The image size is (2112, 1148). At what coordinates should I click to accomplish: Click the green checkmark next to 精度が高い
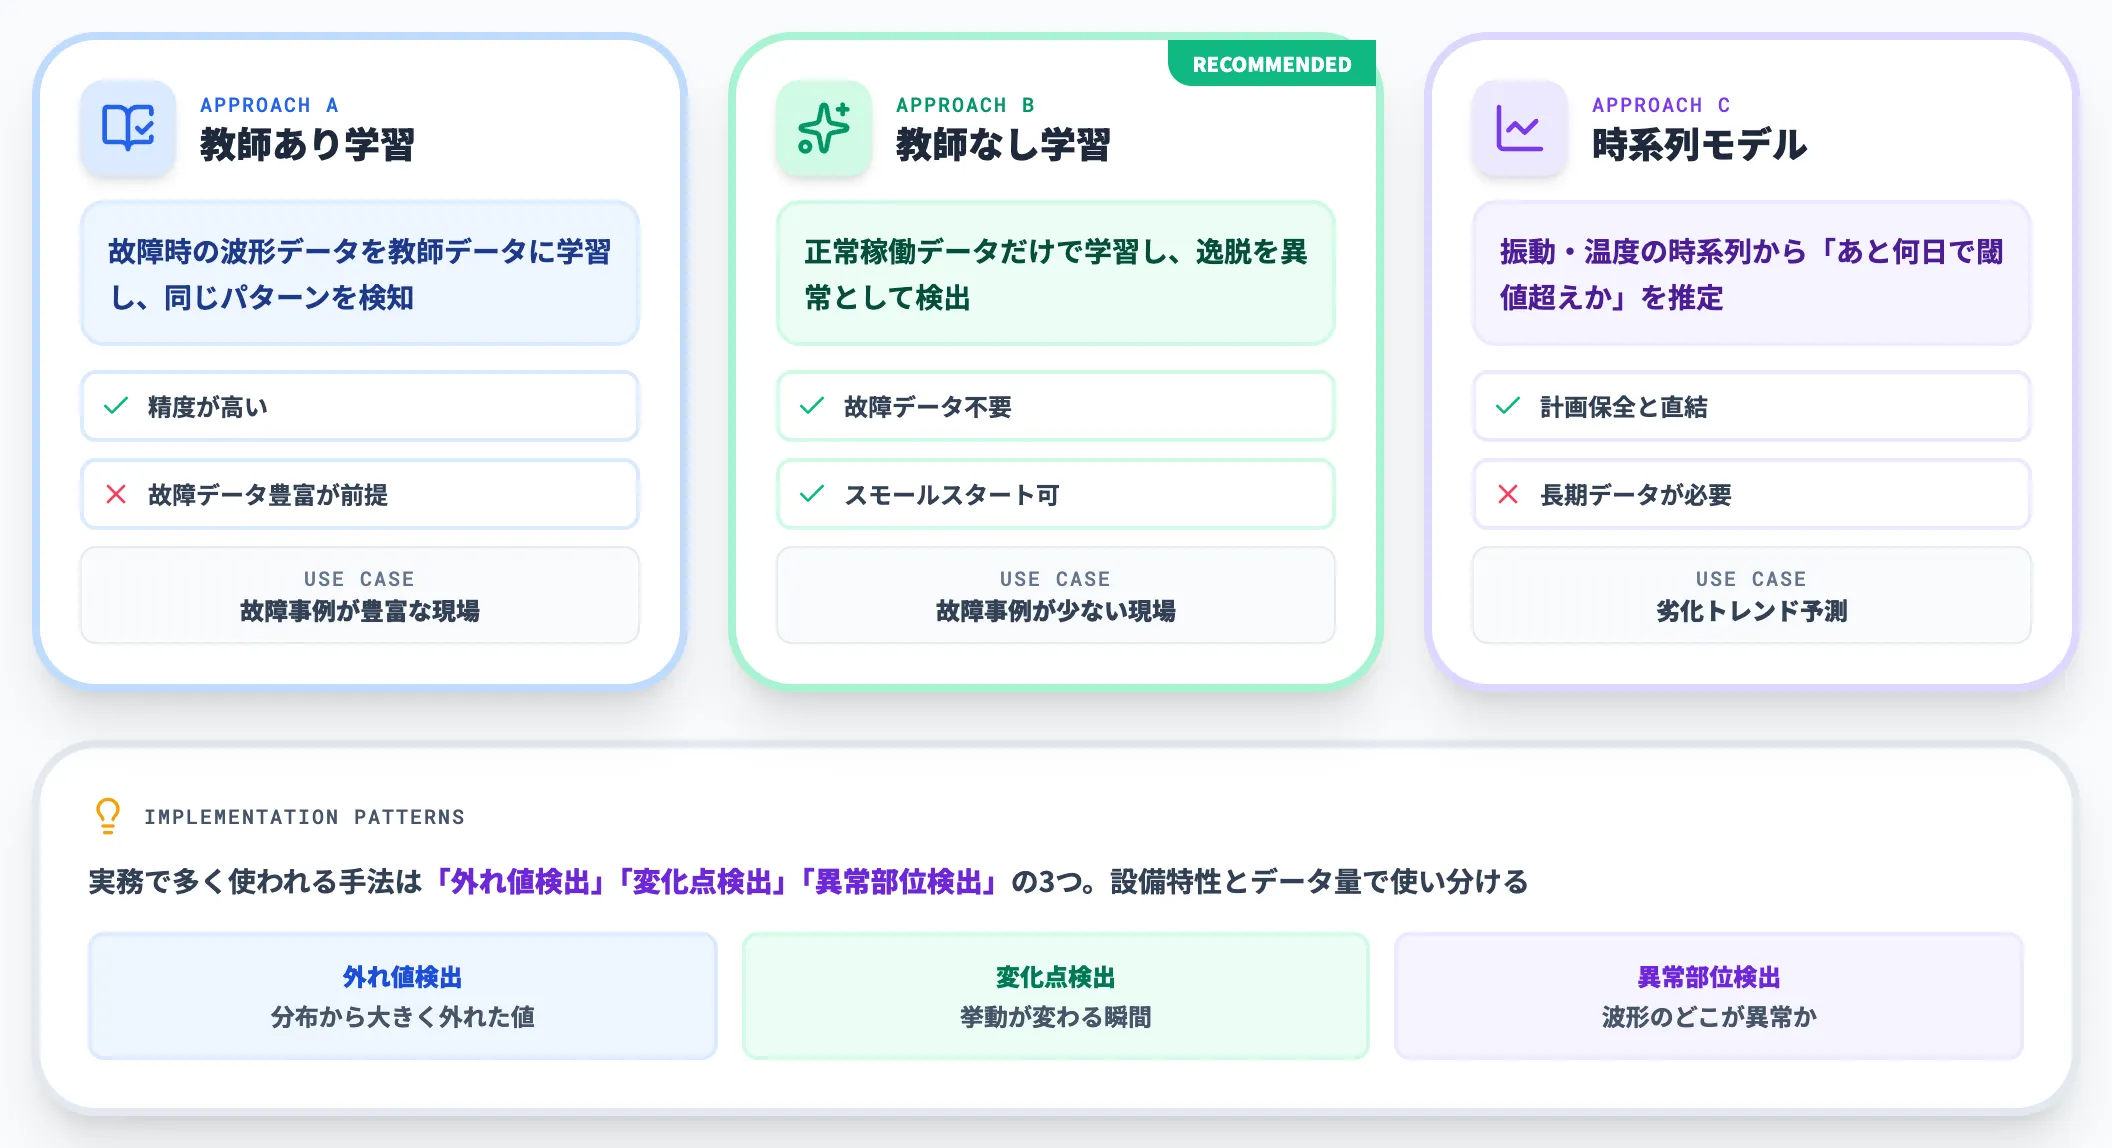(x=114, y=406)
